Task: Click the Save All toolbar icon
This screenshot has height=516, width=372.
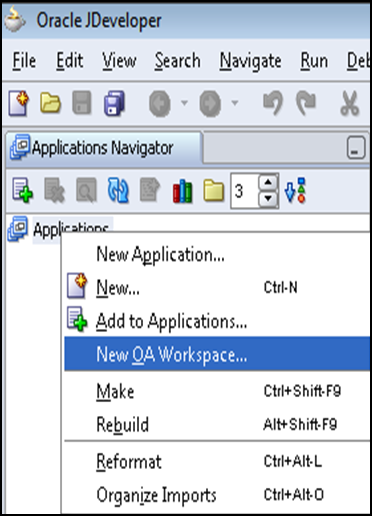Action: point(114,103)
